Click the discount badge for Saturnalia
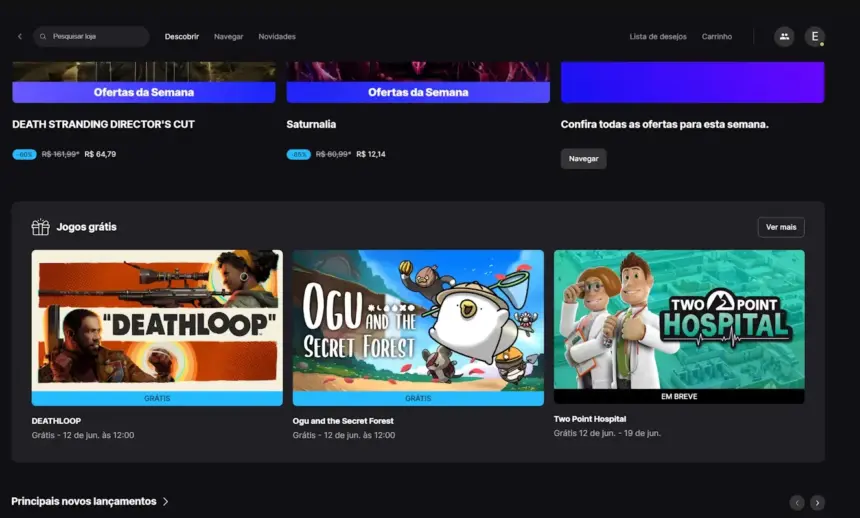 tap(298, 154)
